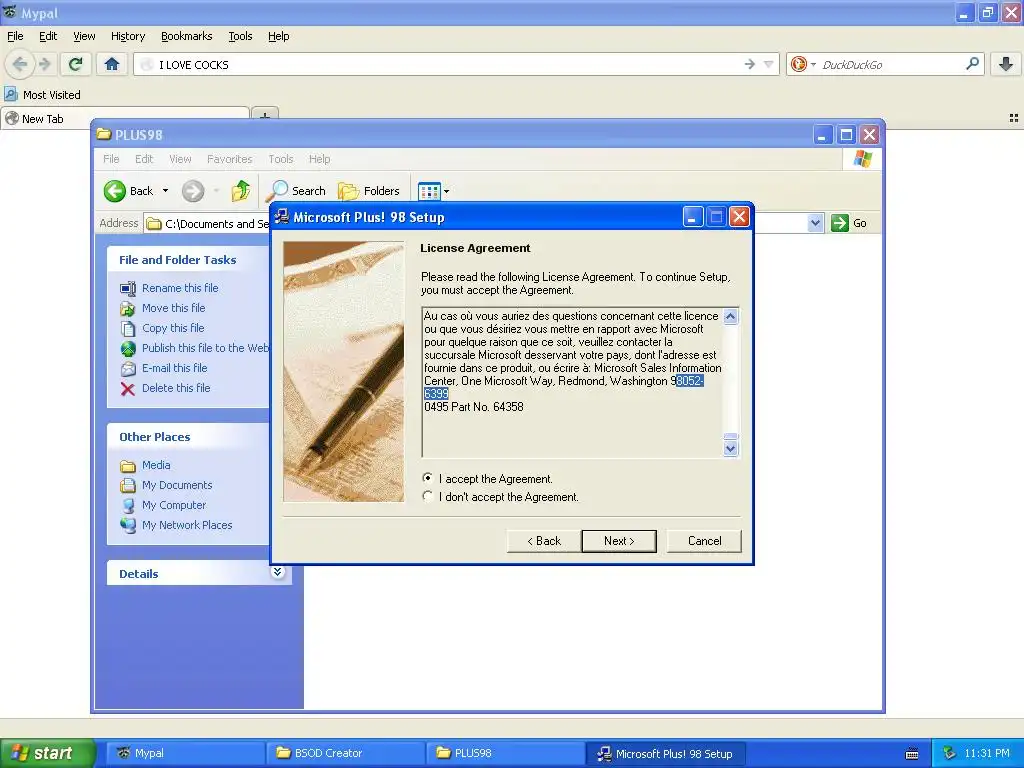1024x768 pixels.
Task: Open the PLUS98 window Favorites menu
Action: [x=229, y=159]
